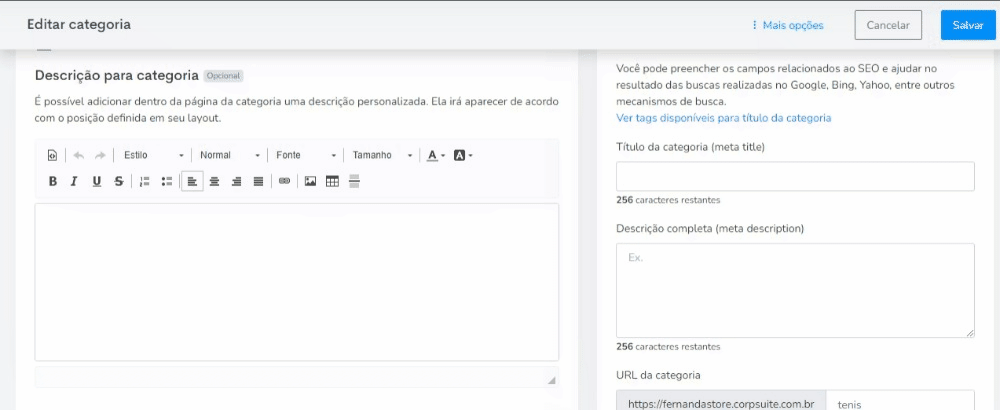This screenshot has height=410, width=1000.
Task: Insert a bulleted list
Action: (167, 182)
